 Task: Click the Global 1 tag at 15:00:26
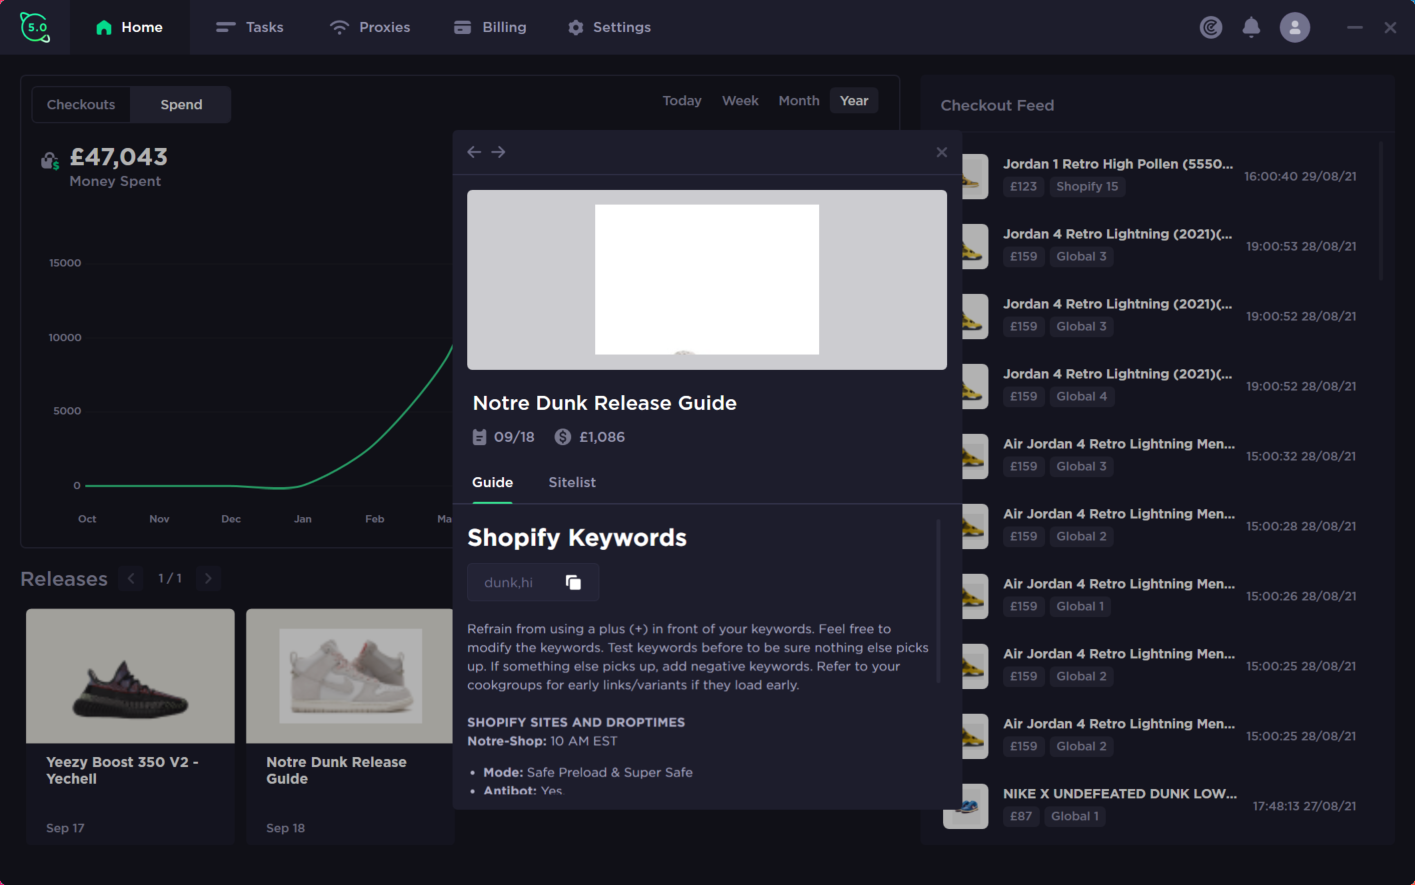point(1080,607)
